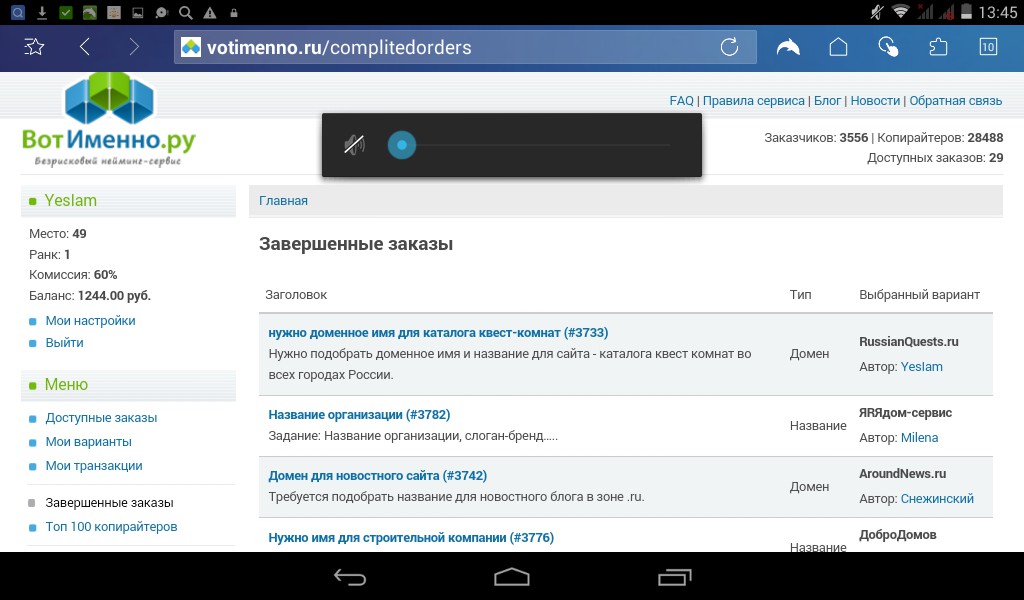The width and height of the screenshot is (1024, 600).
Task: Click the Главная breadcrumb link
Action: point(283,200)
